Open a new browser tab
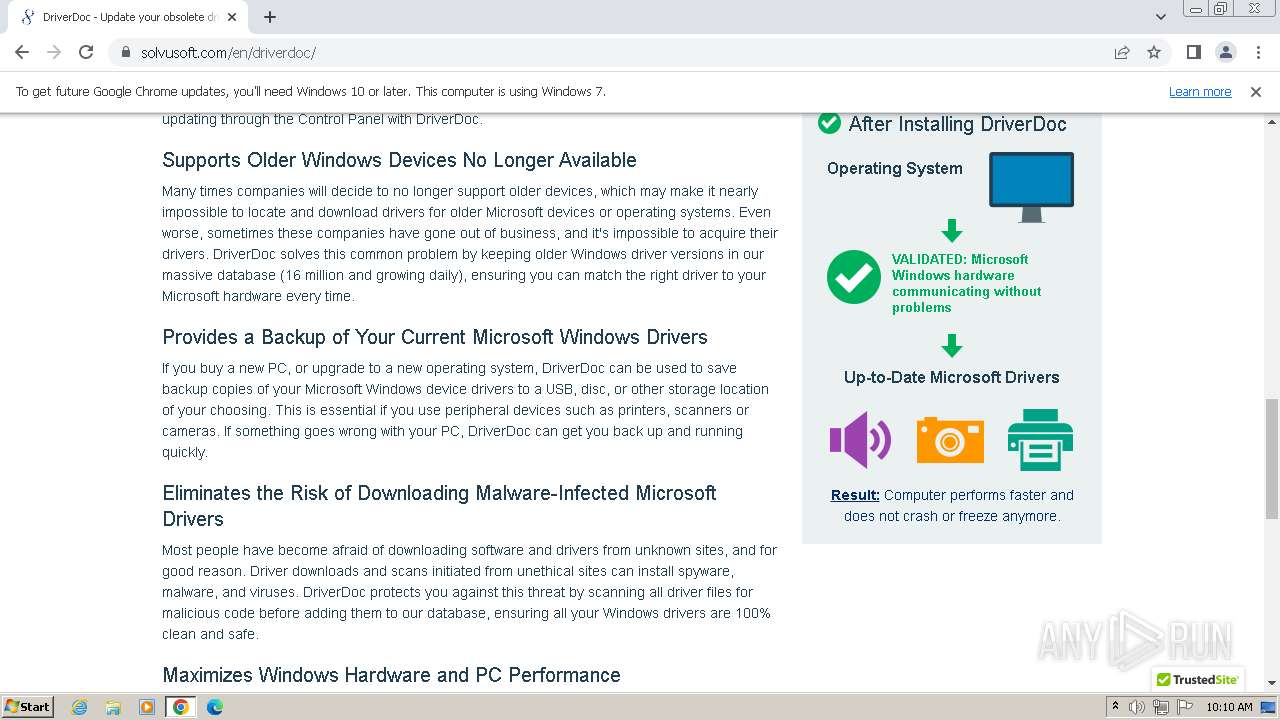The width and height of the screenshot is (1280, 720). point(270,17)
